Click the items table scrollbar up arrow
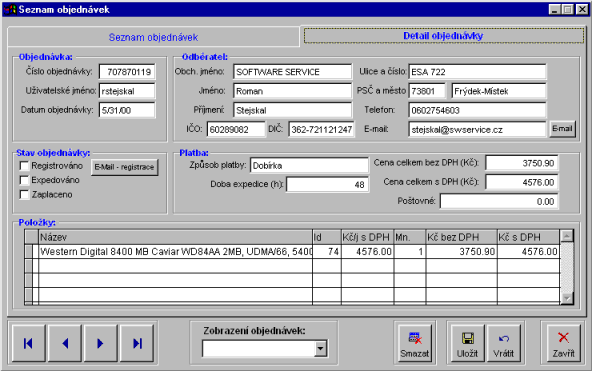Screen dimensions: 592x371 (x=567, y=236)
